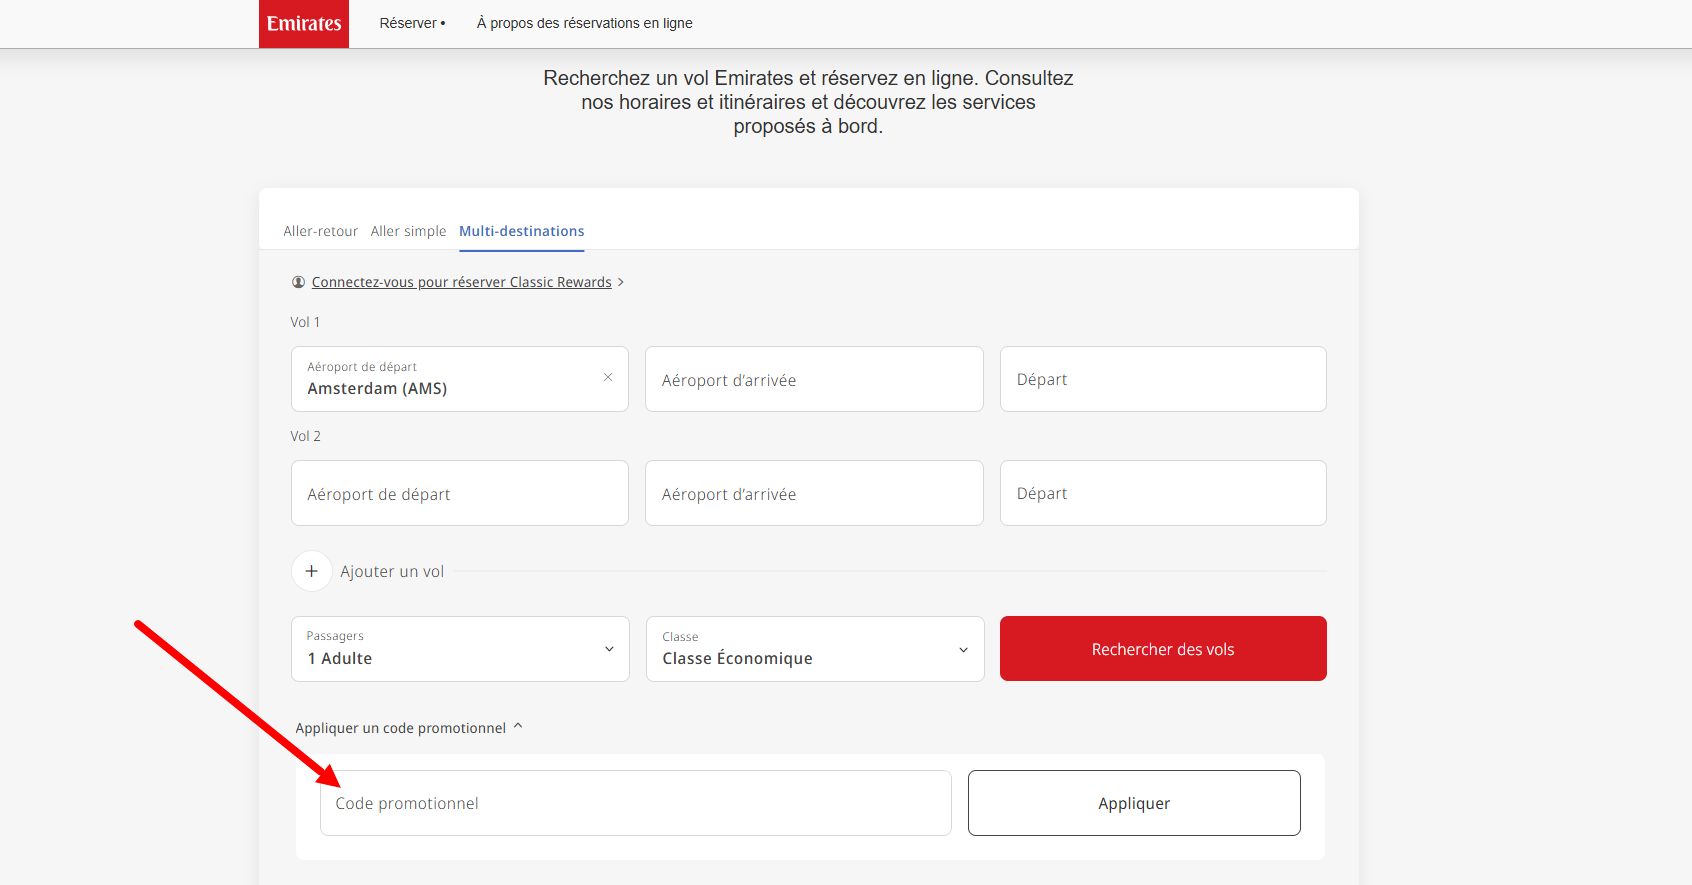Select the Multi-destinations tab
The height and width of the screenshot is (885, 1692).
(521, 231)
